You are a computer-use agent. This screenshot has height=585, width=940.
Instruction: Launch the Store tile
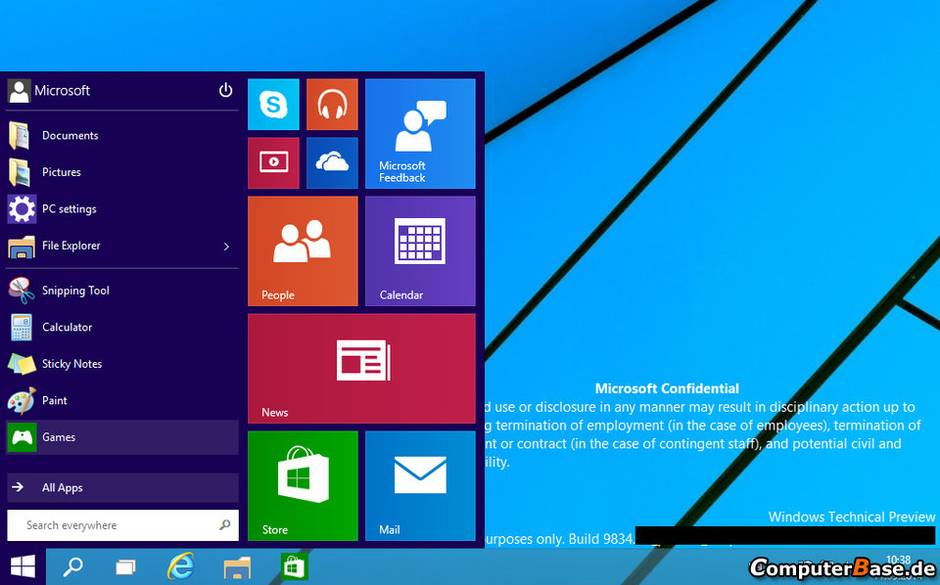click(x=303, y=486)
